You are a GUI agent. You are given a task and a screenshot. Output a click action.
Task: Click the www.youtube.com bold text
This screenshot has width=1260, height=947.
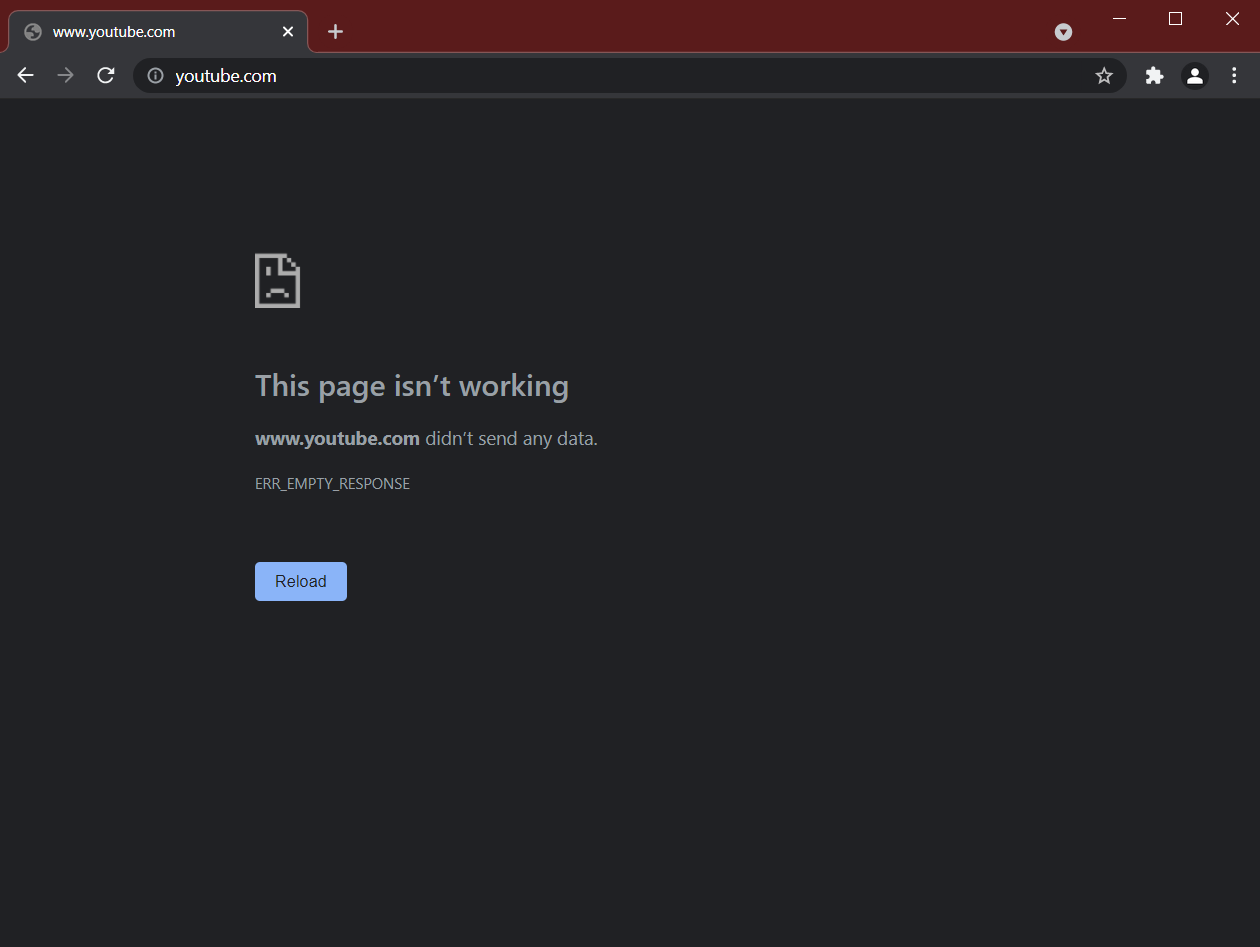pos(337,438)
